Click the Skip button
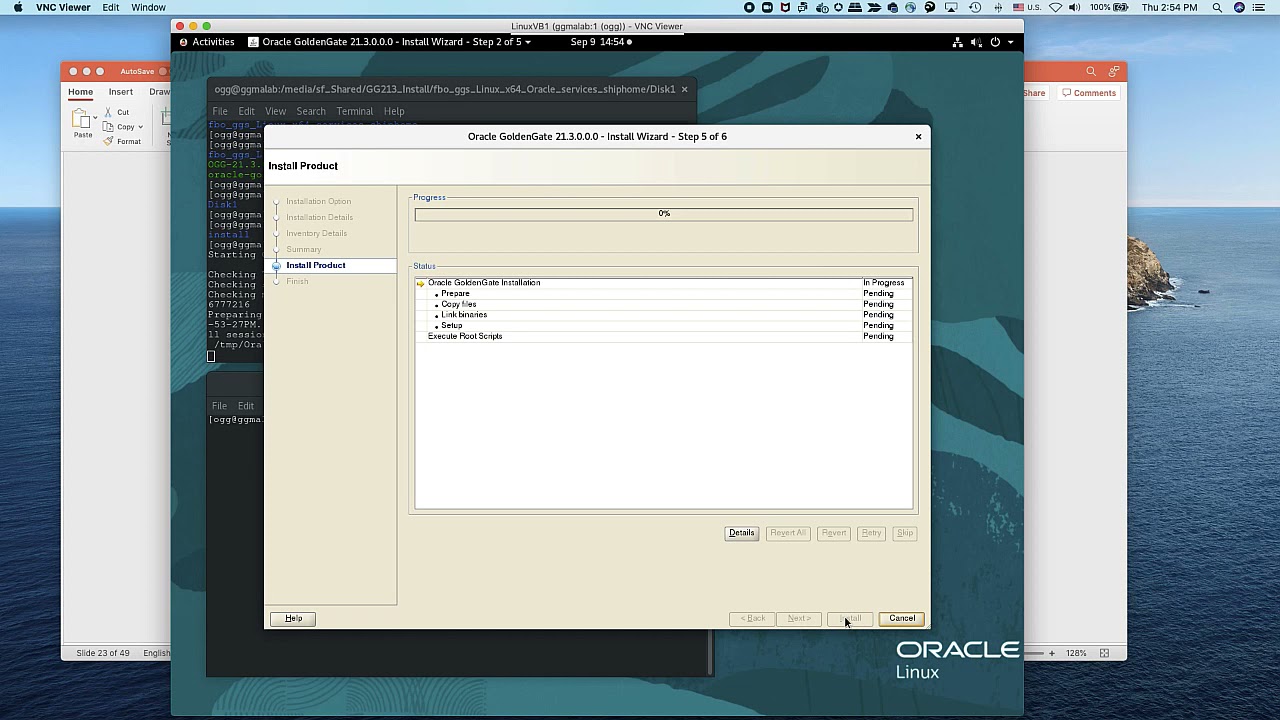1280x720 pixels. (905, 533)
